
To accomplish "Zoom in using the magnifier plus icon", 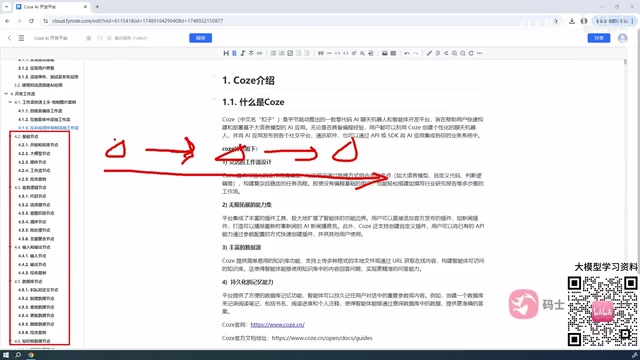I will coord(454,53).
